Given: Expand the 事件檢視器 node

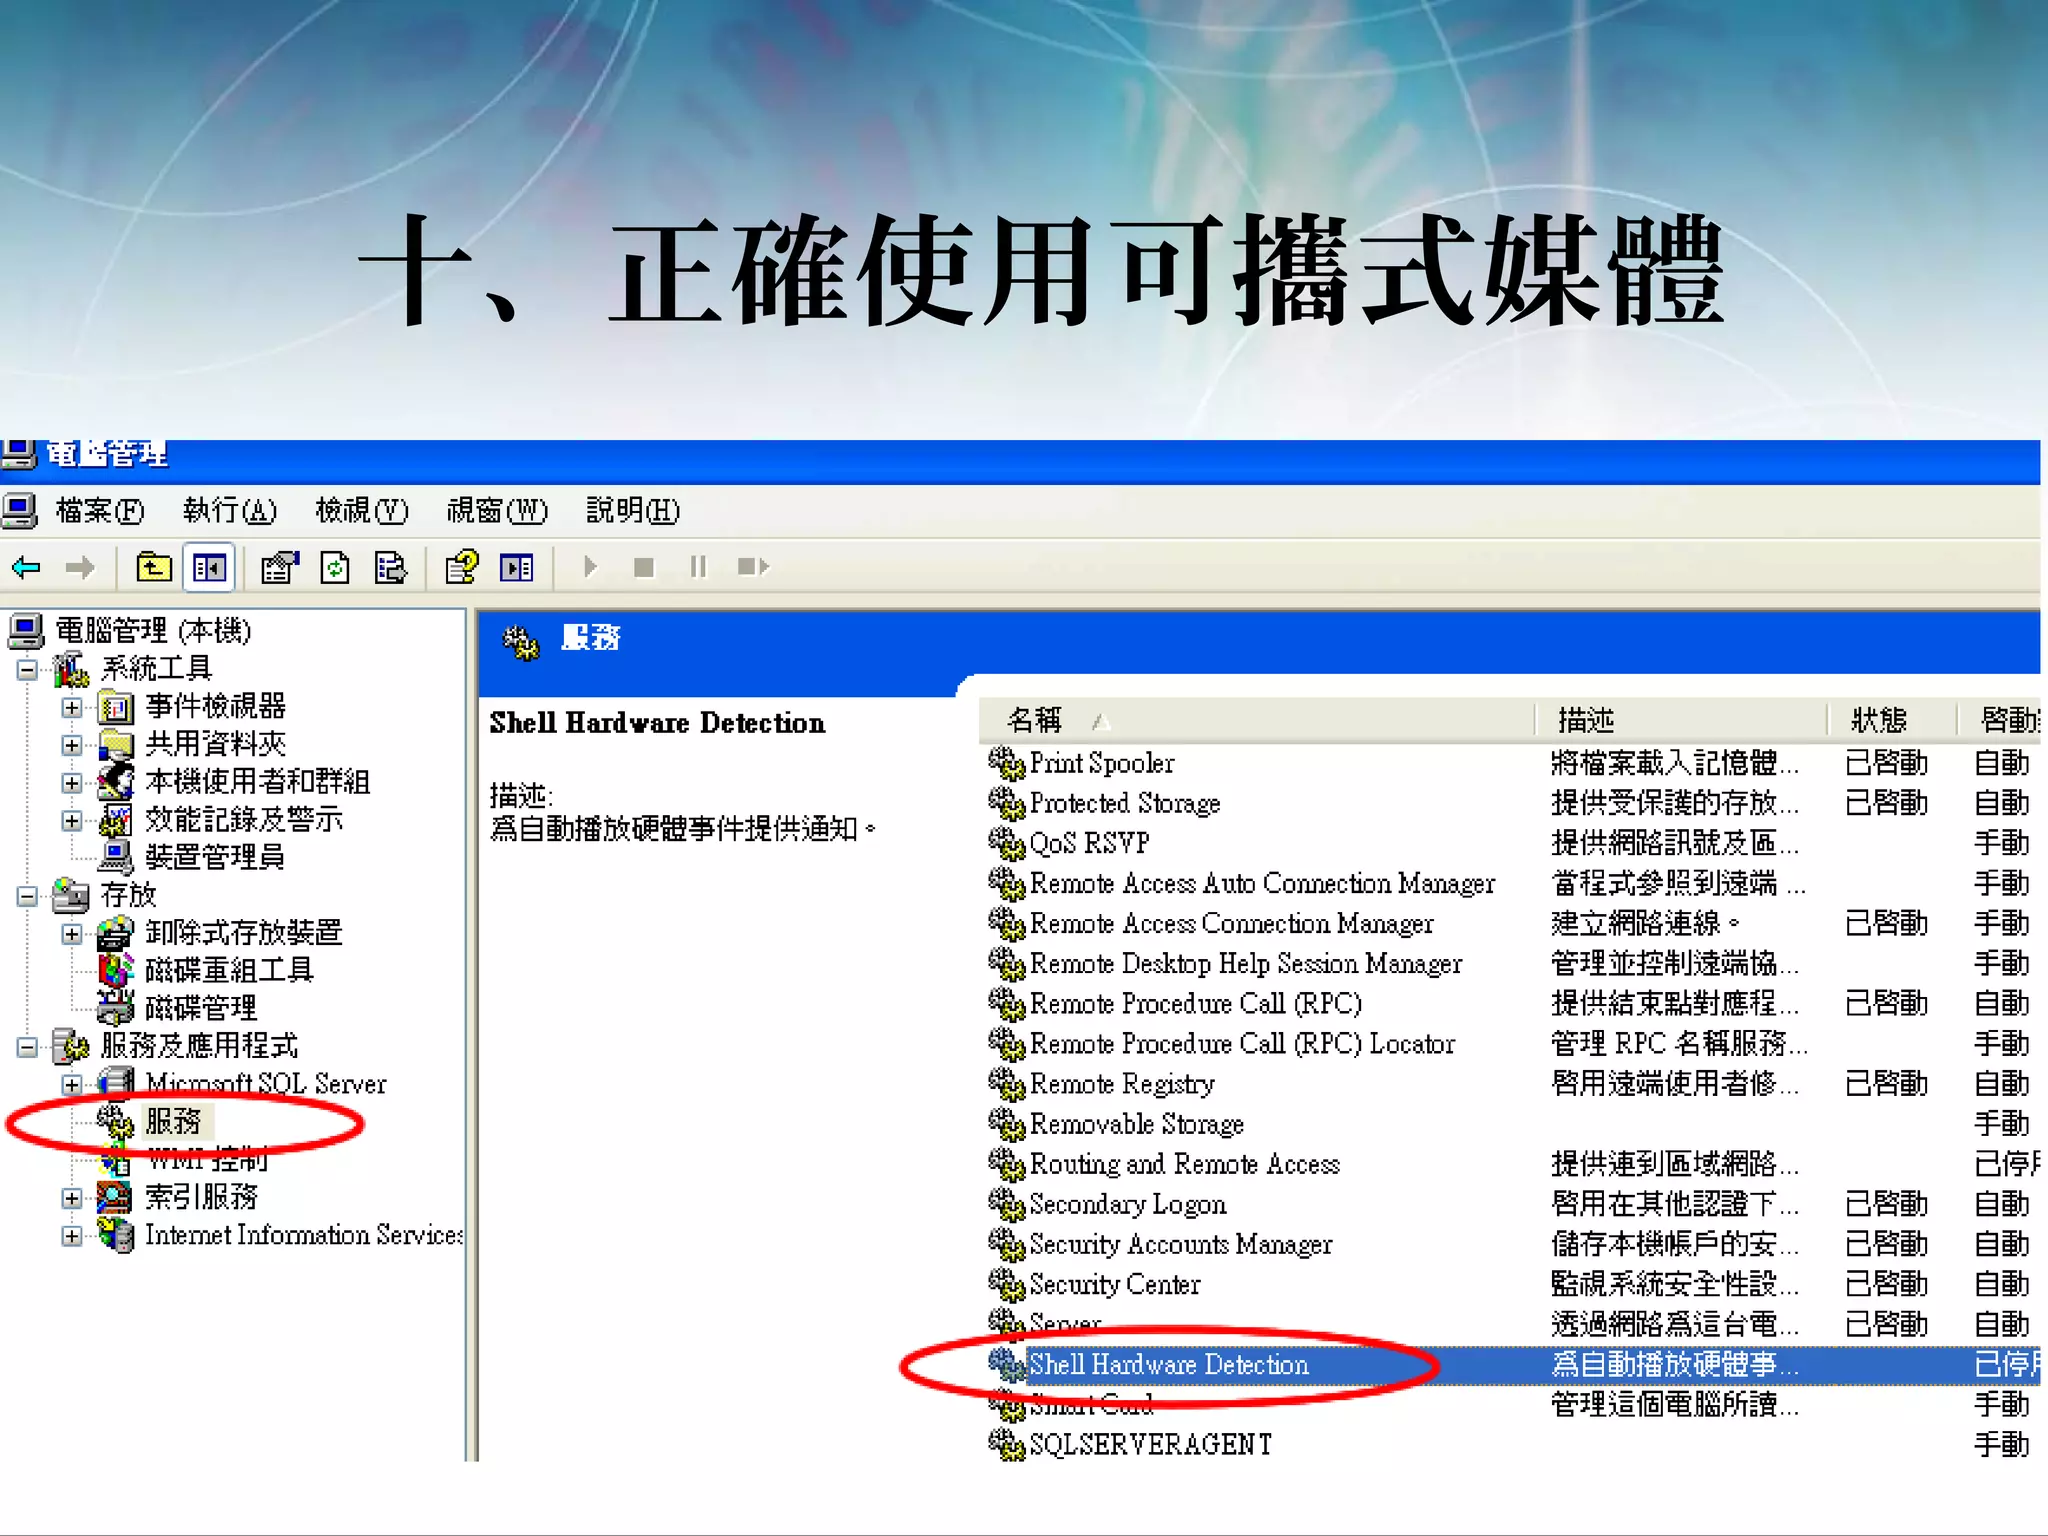Looking at the screenshot, I should 72,707.
